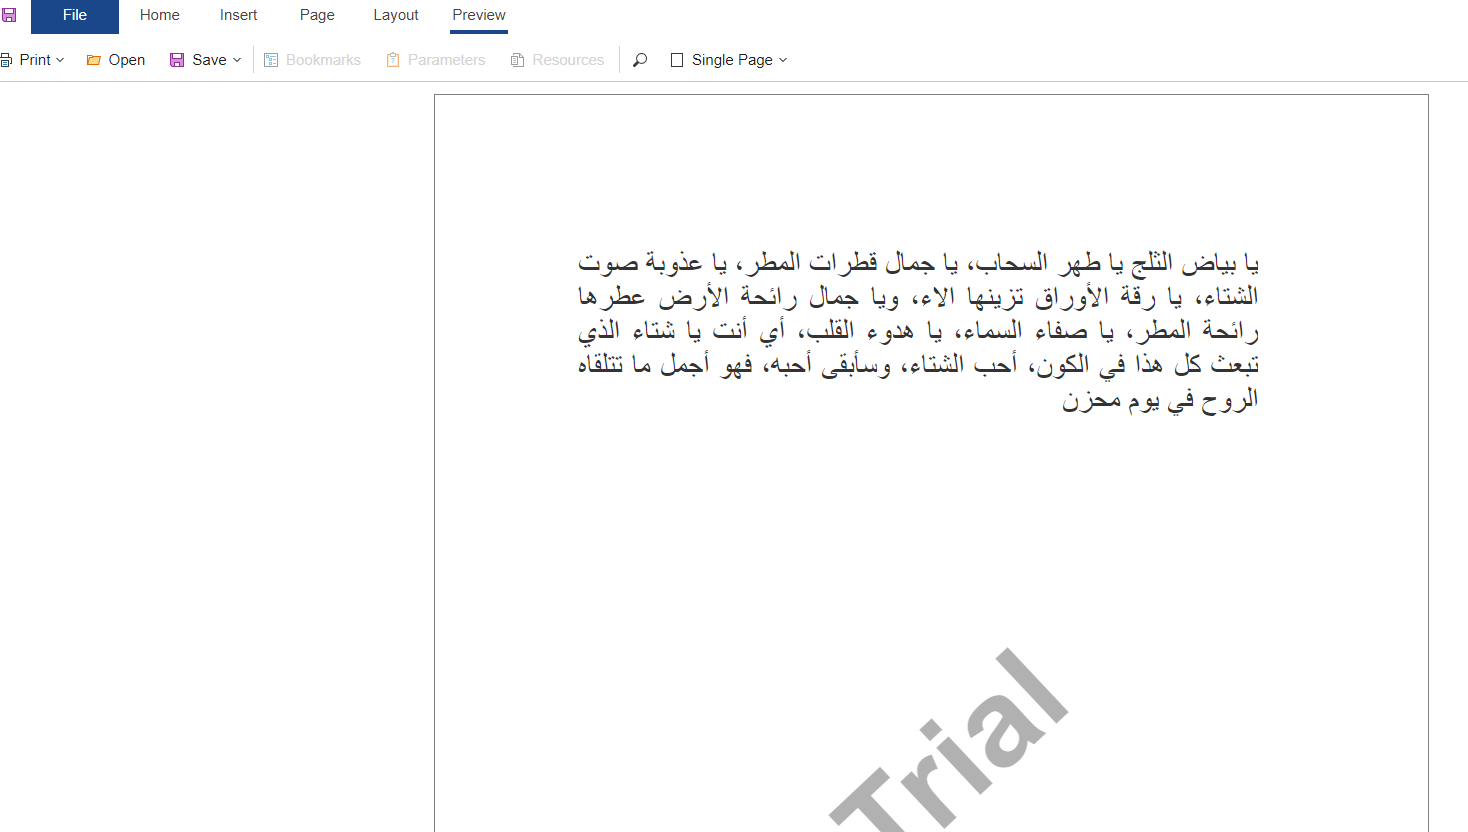Click the Arabic line starting "رائحة المطر"
The width and height of the screenshot is (1468, 832).
[918, 331]
